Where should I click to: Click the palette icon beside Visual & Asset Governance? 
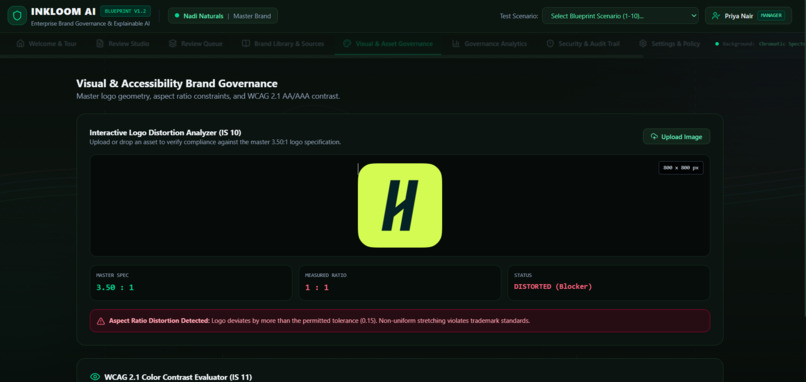tap(347, 44)
